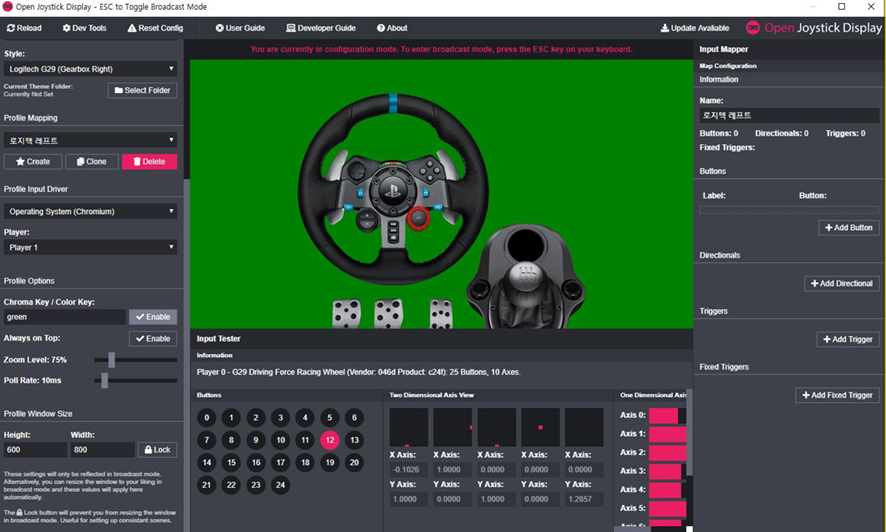This screenshot has height=532, width=886.
Task: Click button indicator 22
Action: (231, 485)
